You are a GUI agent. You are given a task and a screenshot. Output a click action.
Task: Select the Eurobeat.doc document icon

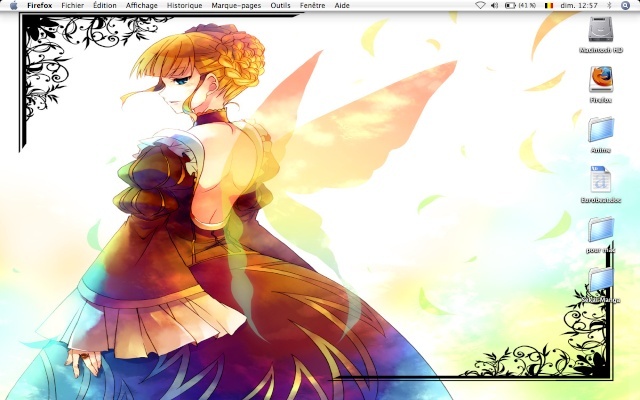(601, 179)
